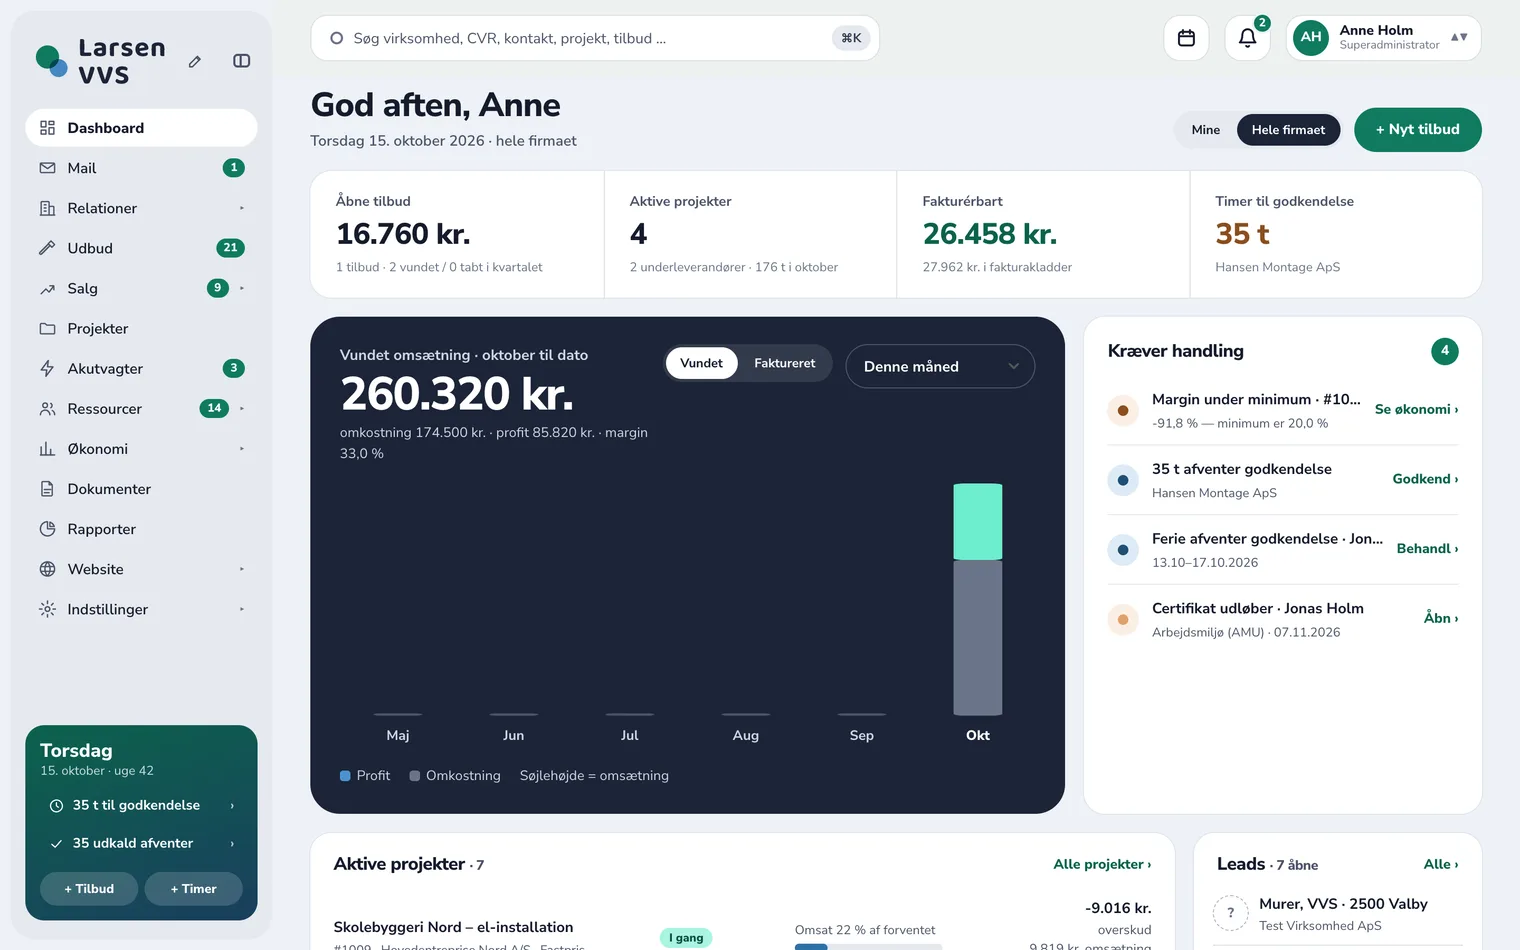
Task: Expand the Salg submenu arrow
Action: [x=242, y=288]
